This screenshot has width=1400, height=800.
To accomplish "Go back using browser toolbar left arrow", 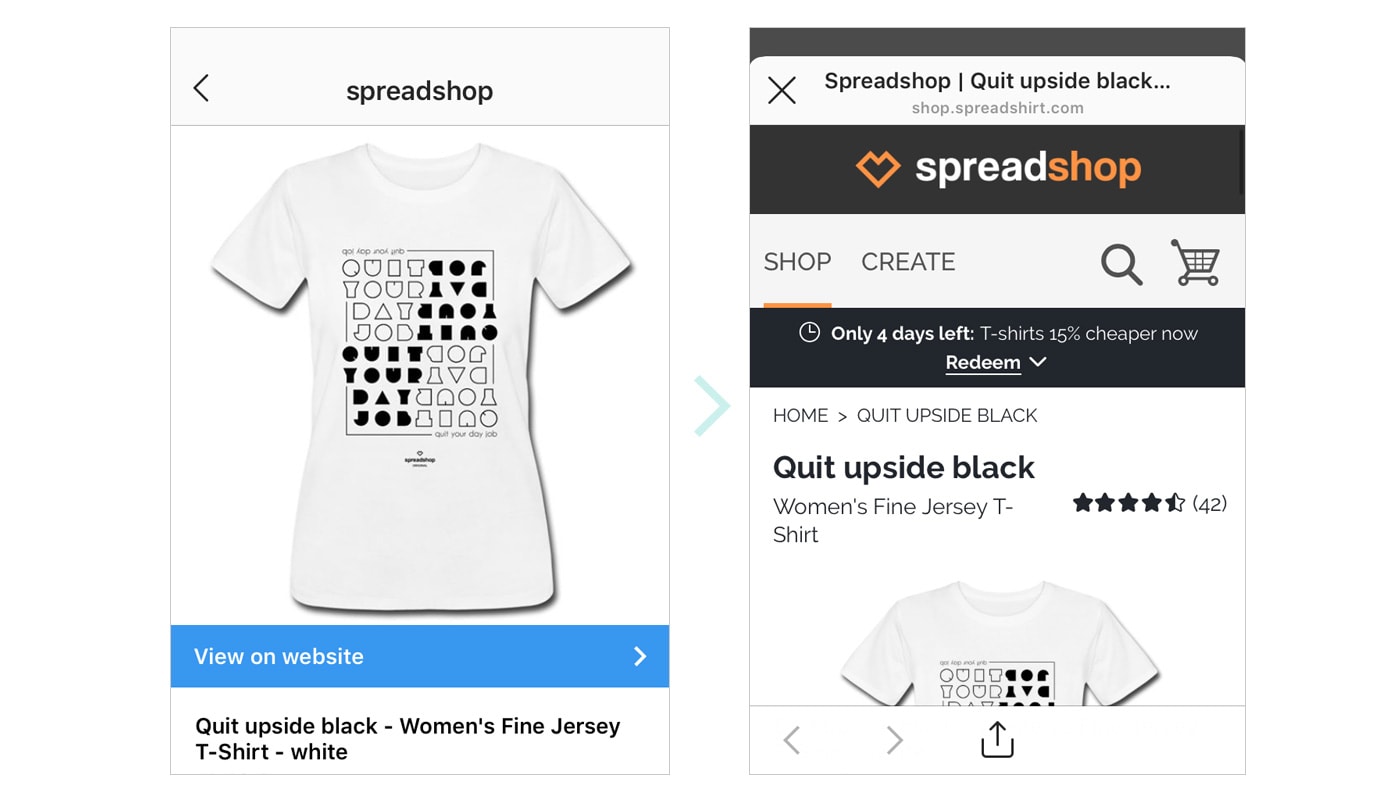I will [792, 740].
